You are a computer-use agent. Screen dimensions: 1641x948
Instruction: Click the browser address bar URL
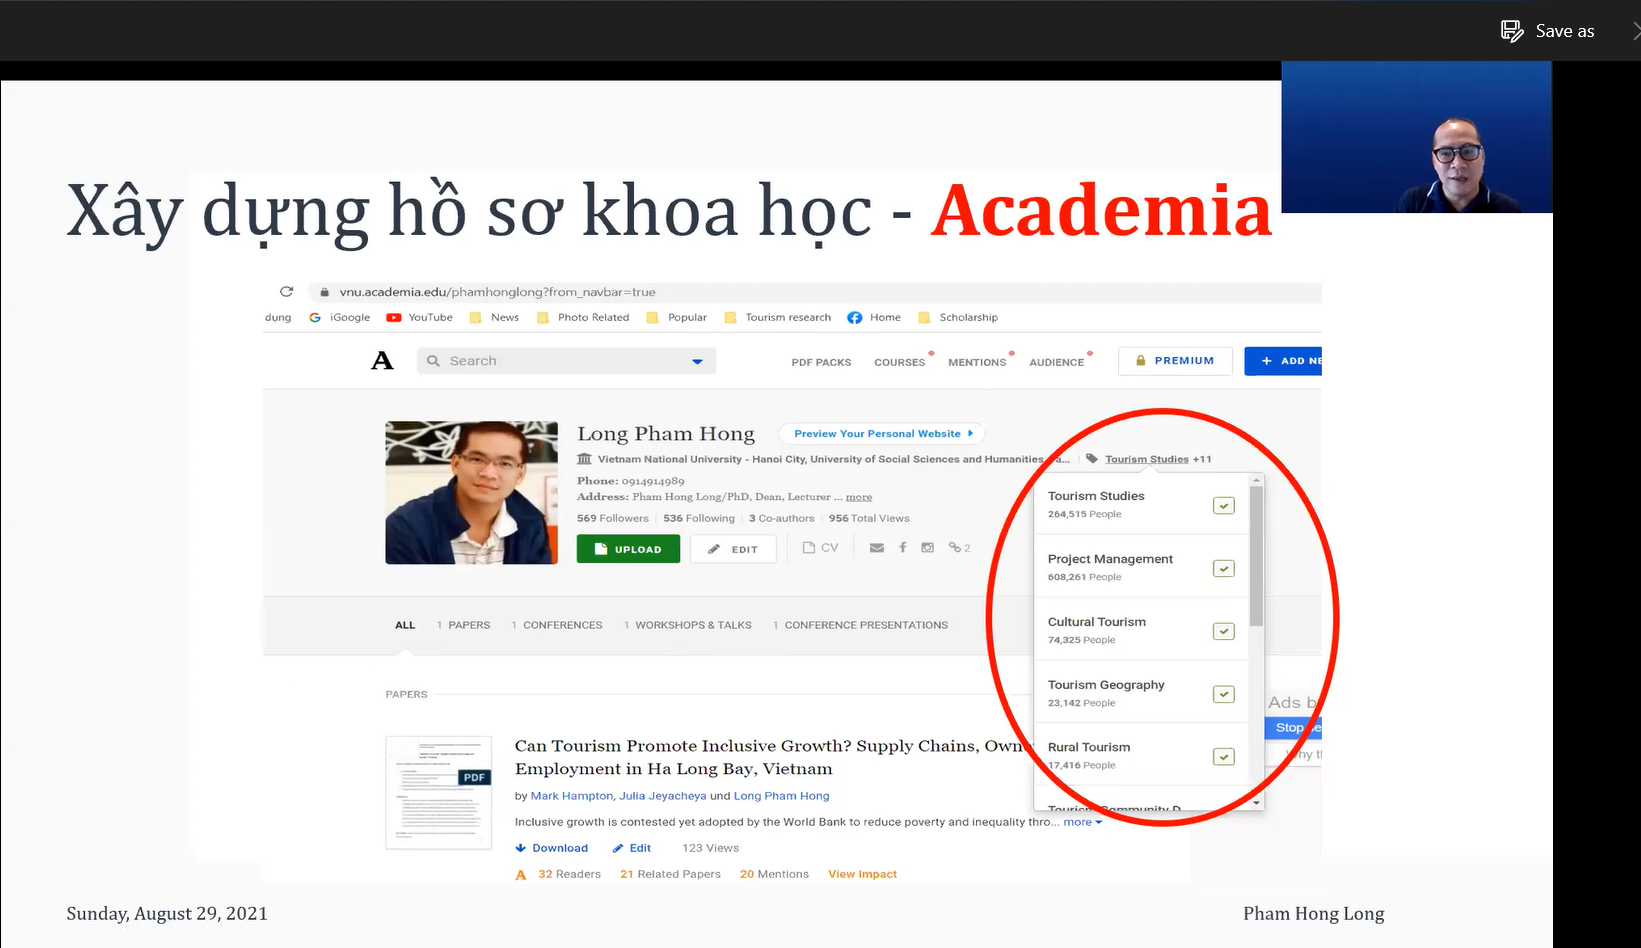pyautogui.click(x=497, y=292)
